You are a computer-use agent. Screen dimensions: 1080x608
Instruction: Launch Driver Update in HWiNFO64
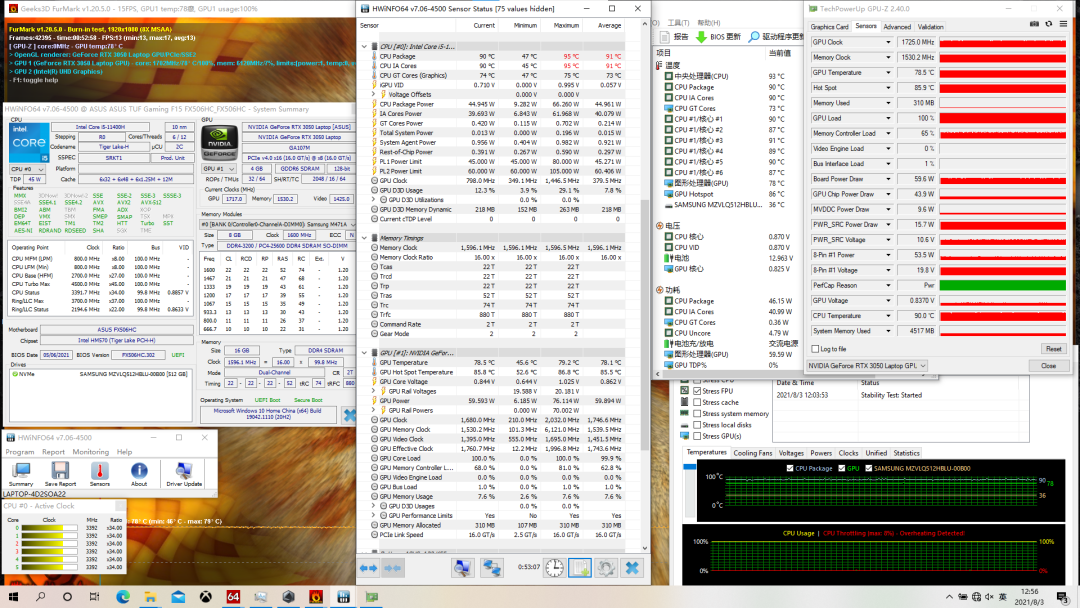click(x=184, y=473)
